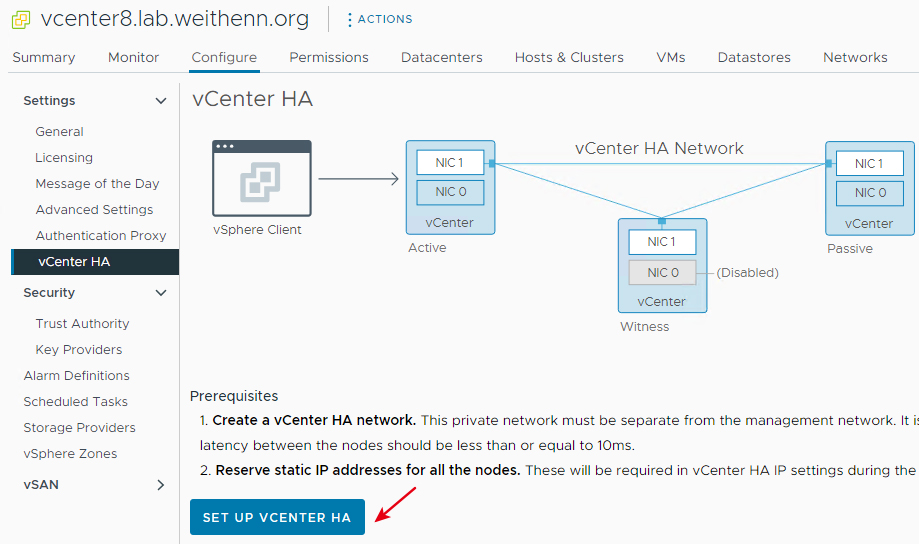Click NIC 1 on the Passive vCenter node
The height and width of the screenshot is (544, 919).
pos(870,164)
